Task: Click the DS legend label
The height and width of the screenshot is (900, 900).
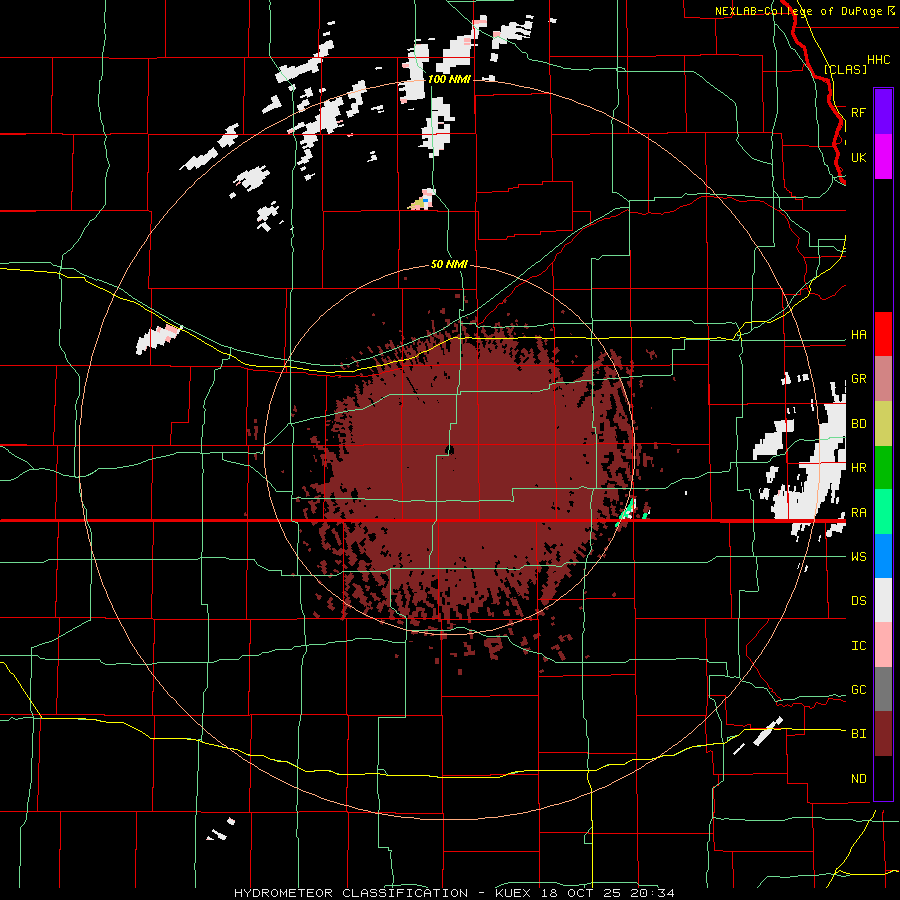Action: (858, 601)
